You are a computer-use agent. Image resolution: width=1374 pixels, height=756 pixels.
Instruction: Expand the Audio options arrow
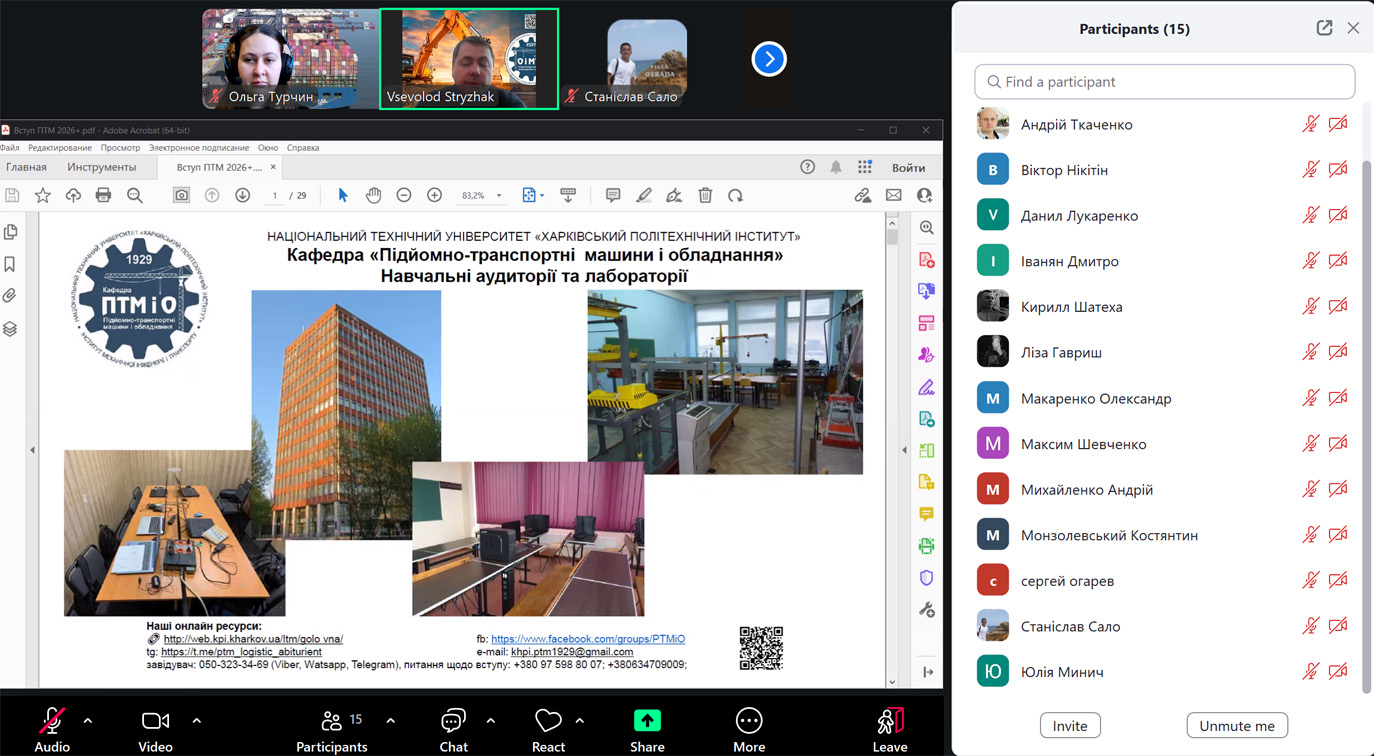pos(88,720)
